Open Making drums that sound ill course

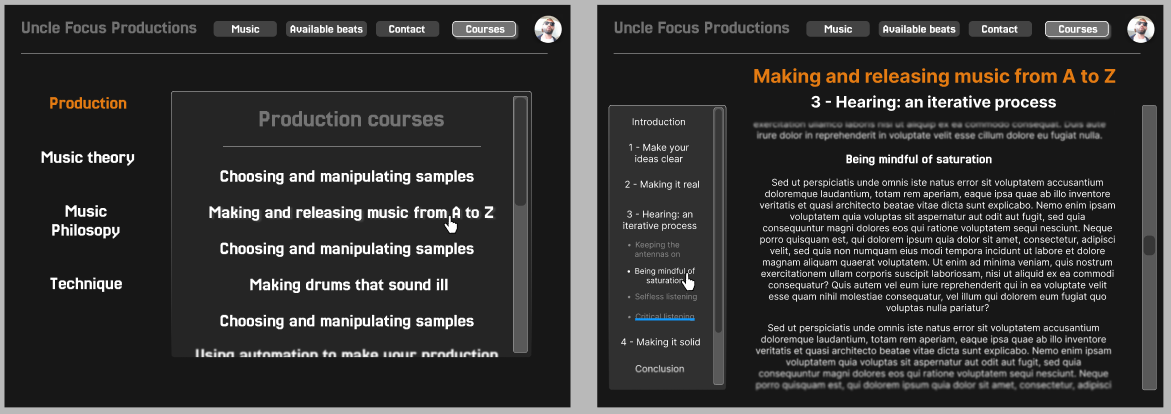[x=349, y=285]
